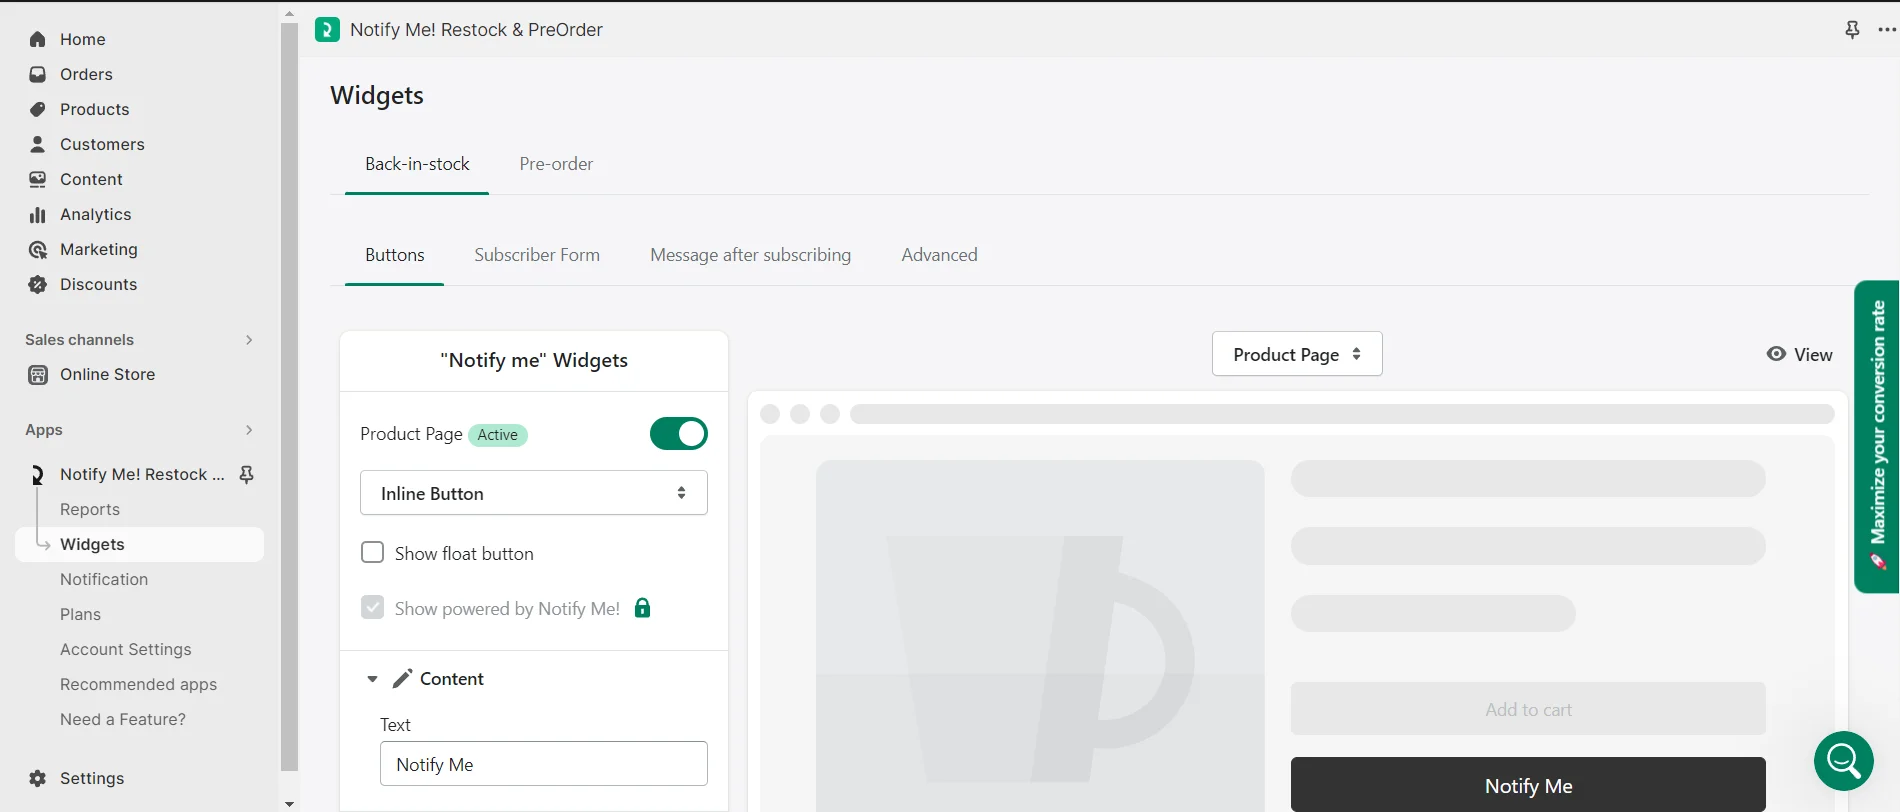Expand the Sales channels chevron
This screenshot has width=1900, height=812.
(249, 340)
